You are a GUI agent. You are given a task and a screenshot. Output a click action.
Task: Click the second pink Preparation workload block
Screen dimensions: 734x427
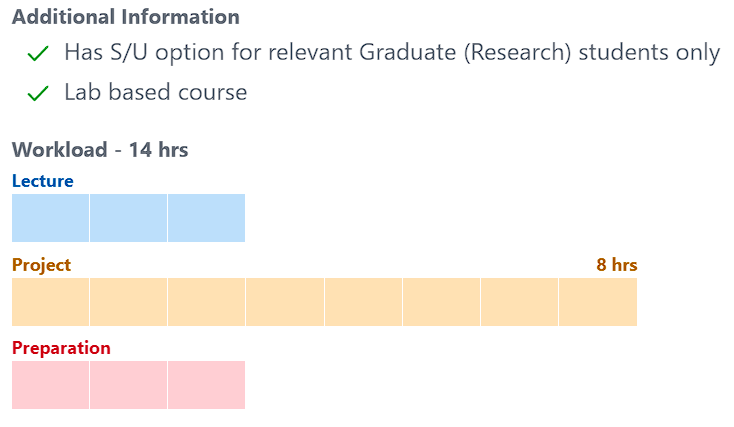click(128, 385)
